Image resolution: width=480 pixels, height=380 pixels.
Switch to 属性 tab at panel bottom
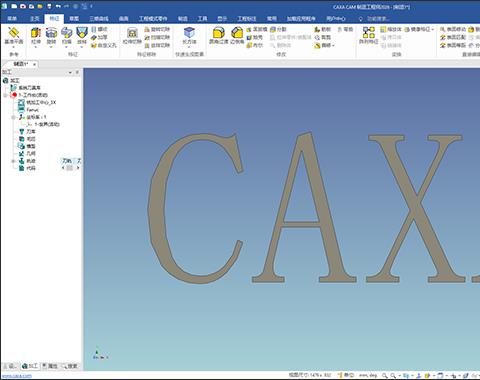[x=50, y=366]
